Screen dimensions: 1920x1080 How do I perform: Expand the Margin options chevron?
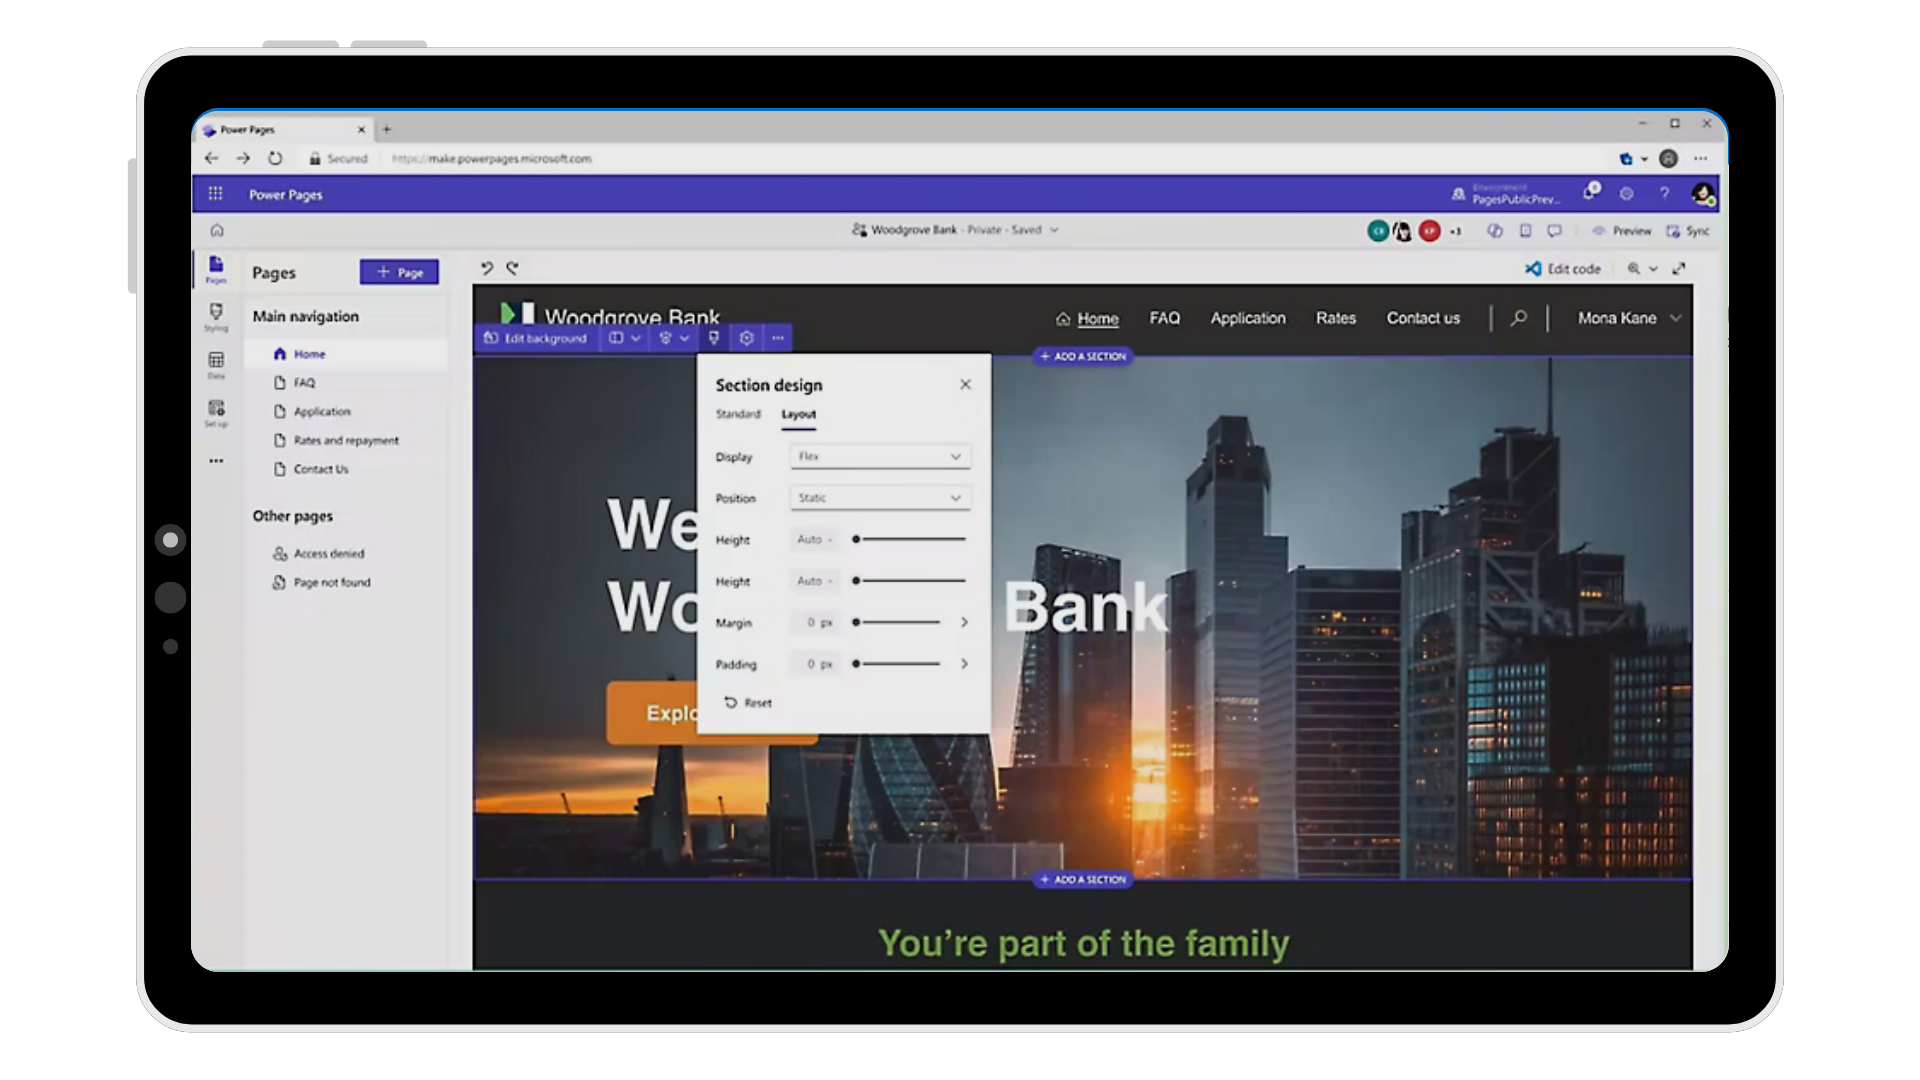coord(964,622)
